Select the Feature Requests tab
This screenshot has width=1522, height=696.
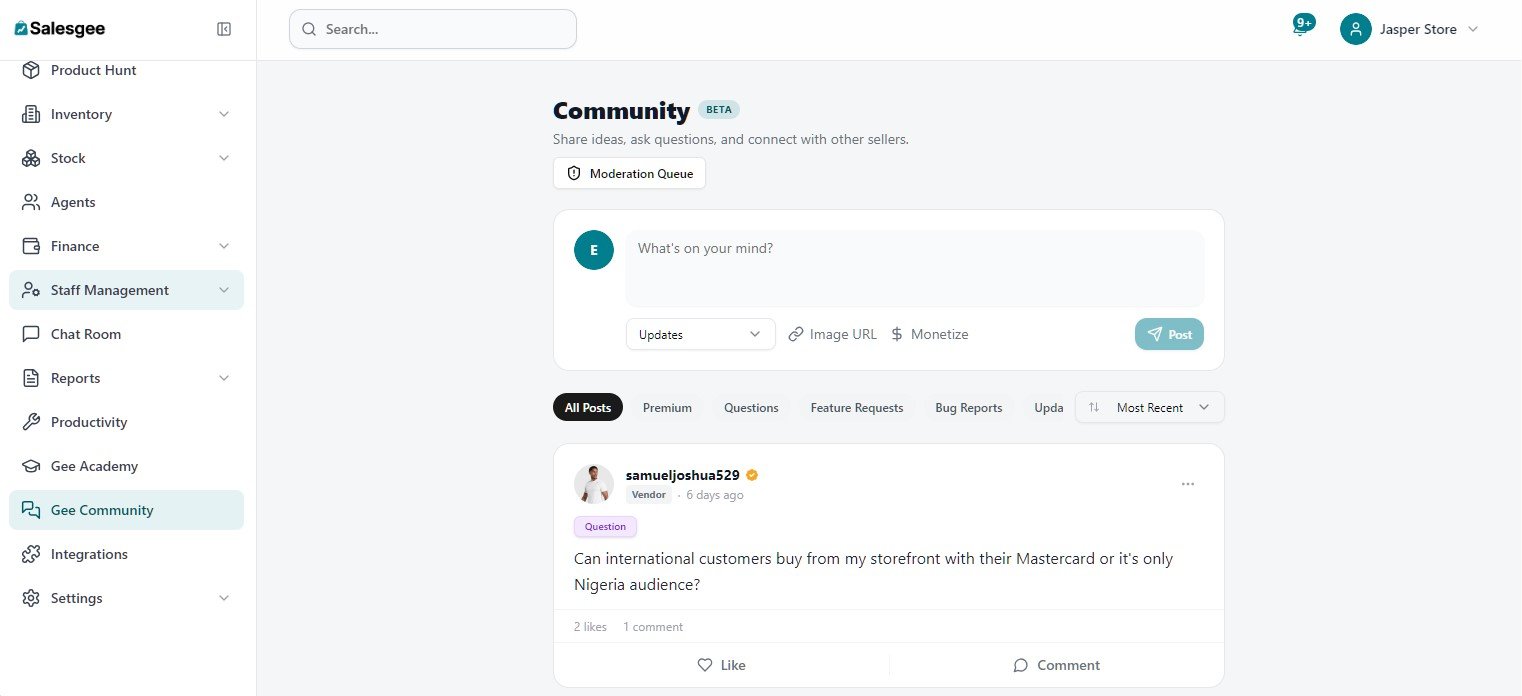[856, 407]
